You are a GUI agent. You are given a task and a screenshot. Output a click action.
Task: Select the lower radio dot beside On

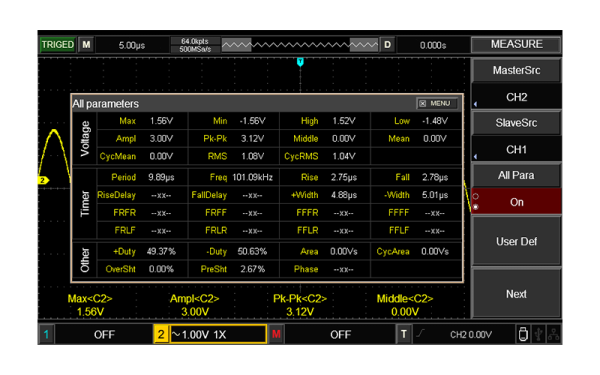coord(476,207)
